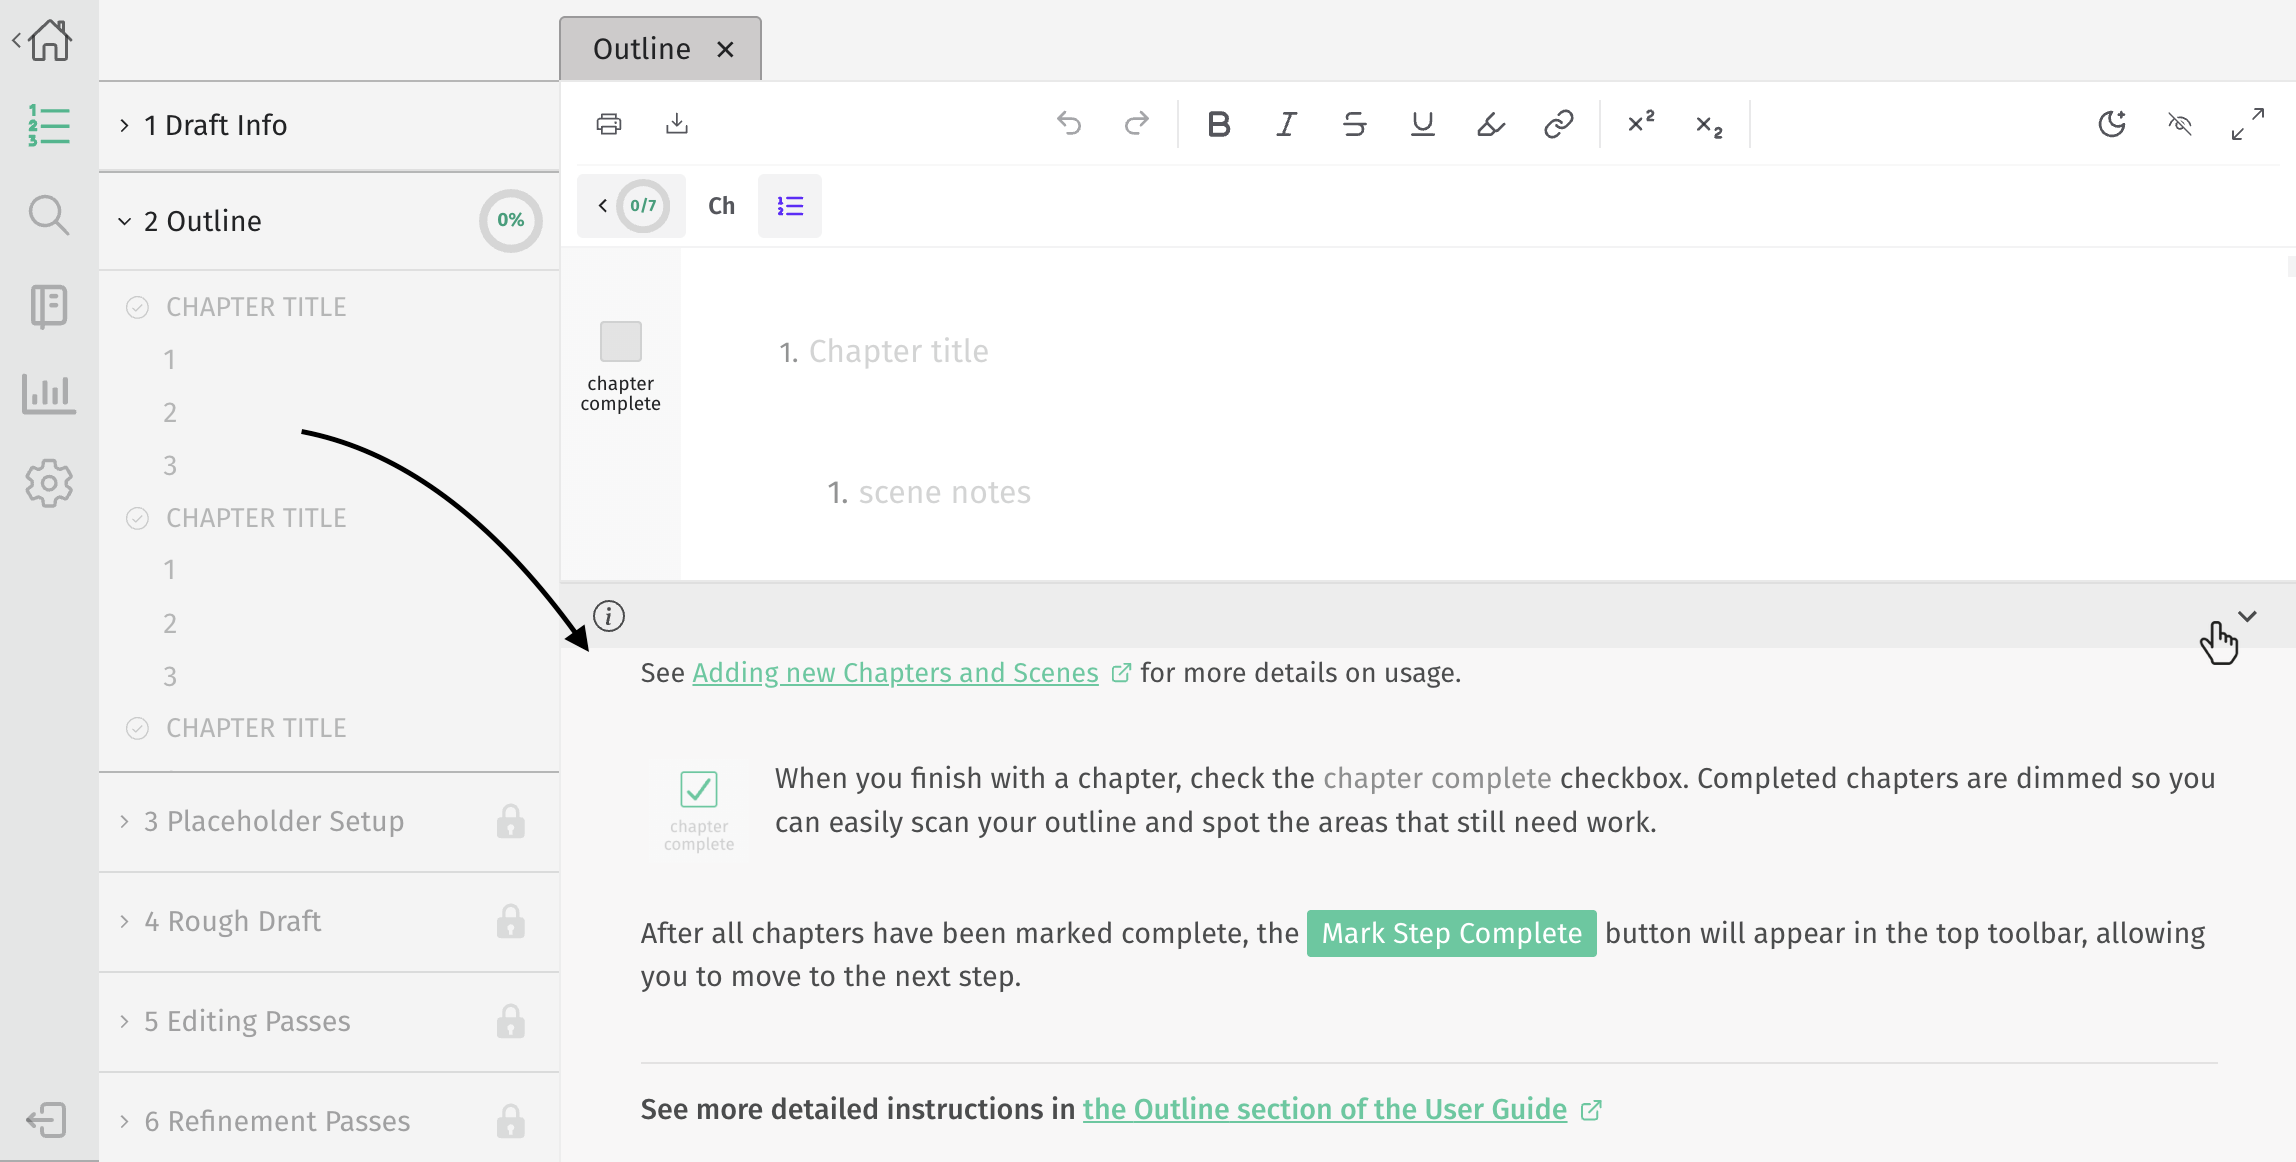The height and width of the screenshot is (1162, 2296).
Task: Toggle dark mode moon icon
Action: 2112,124
